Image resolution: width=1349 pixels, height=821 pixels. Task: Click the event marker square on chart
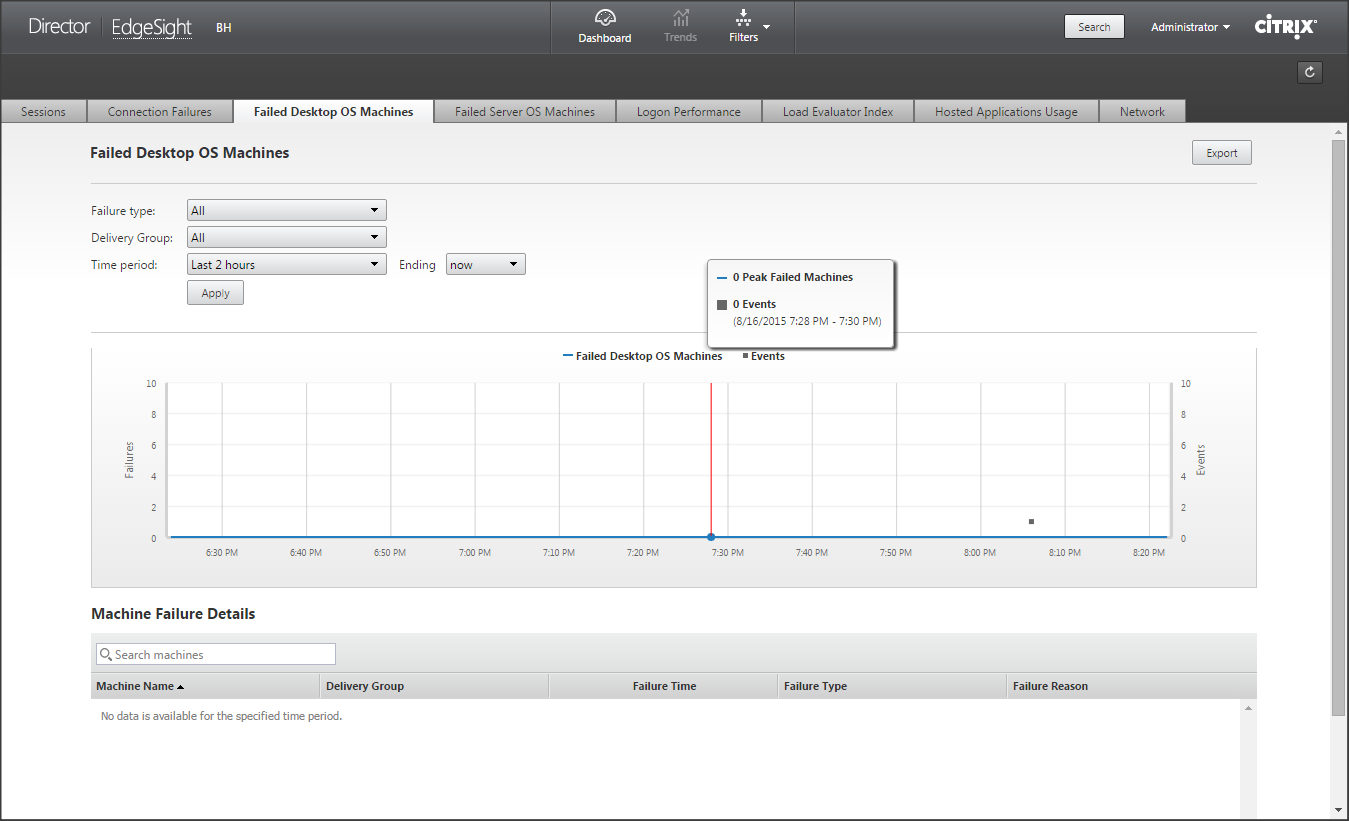[1031, 521]
